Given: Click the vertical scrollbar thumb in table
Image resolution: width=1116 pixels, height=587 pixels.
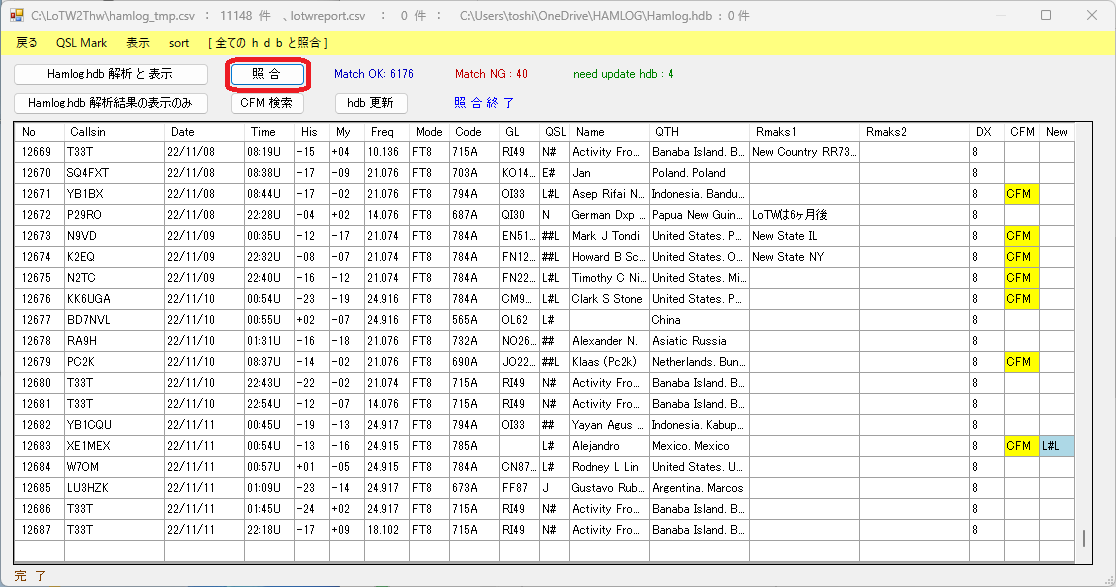Looking at the screenshot, I should coord(1083,539).
